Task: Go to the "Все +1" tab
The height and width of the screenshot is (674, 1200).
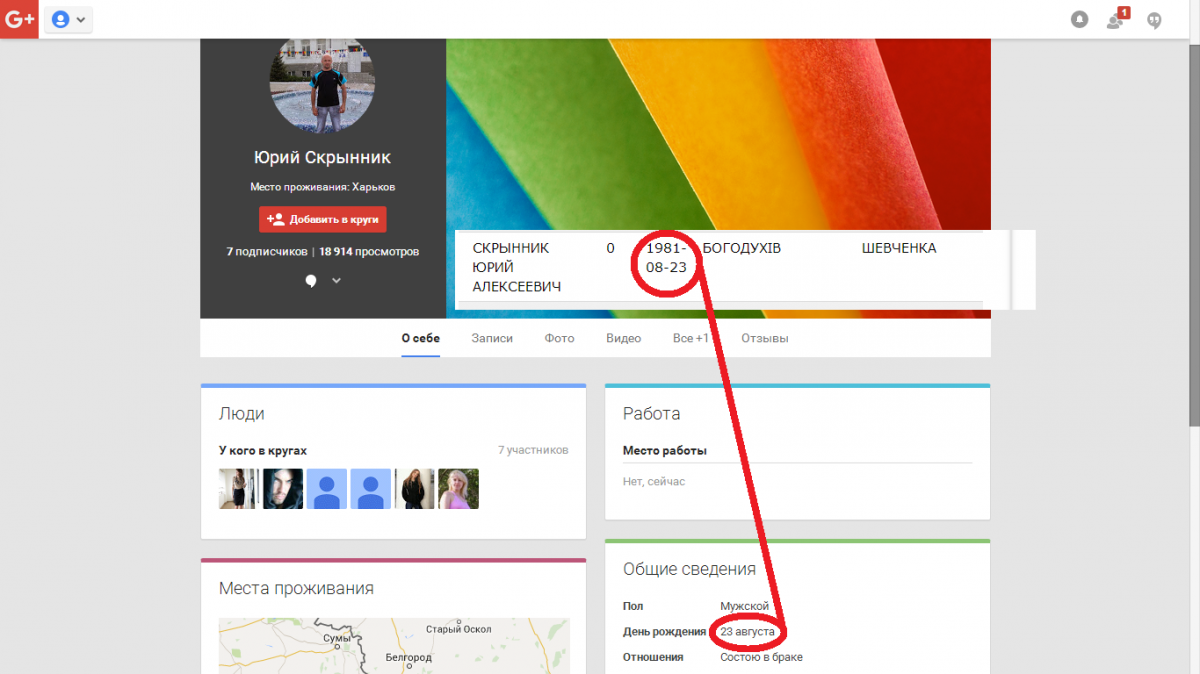Action: (690, 338)
